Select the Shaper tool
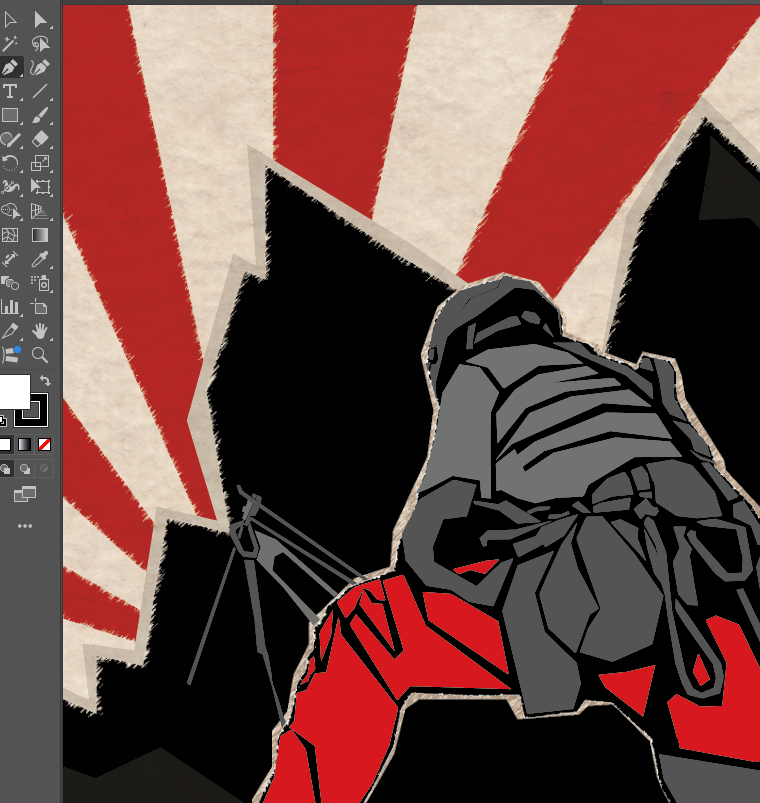This screenshot has height=803, width=760. click(x=10, y=139)
